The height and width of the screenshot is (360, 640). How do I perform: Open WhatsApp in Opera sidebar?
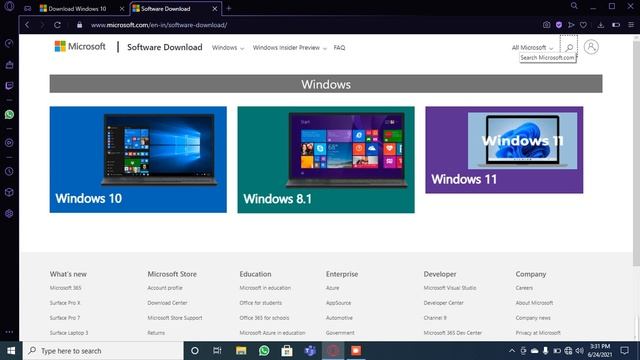9,114
